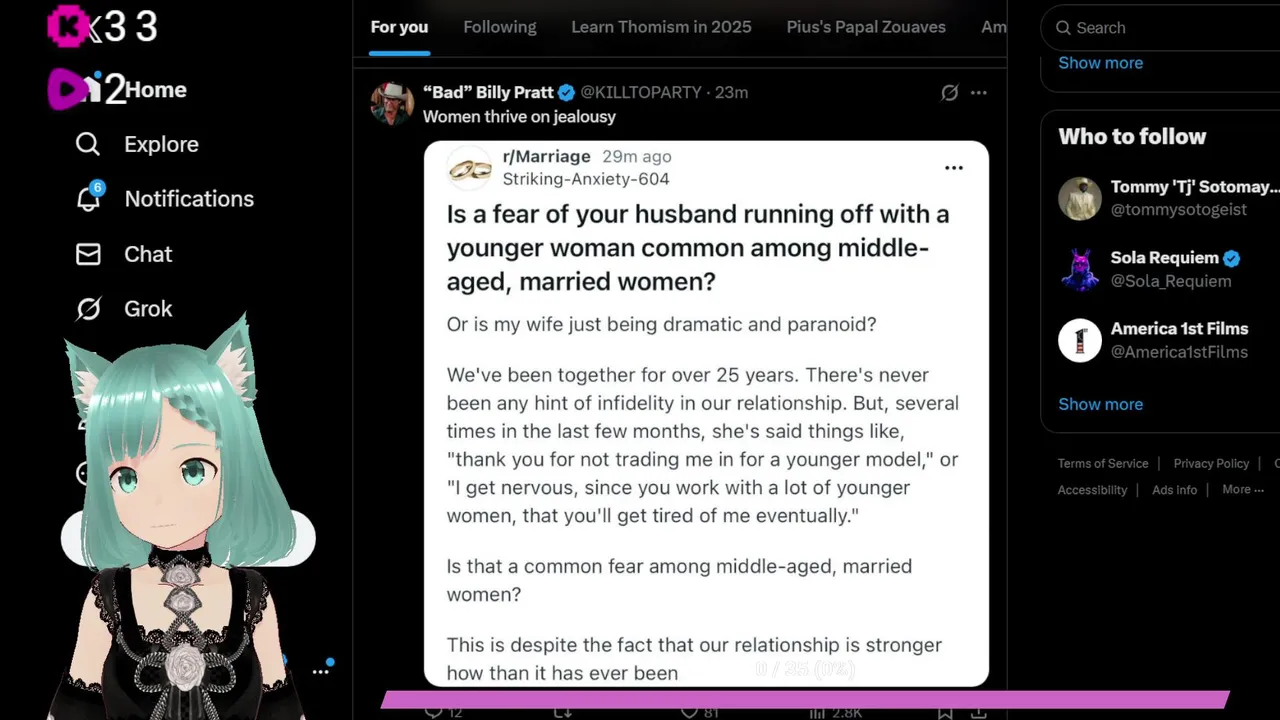Switch to the Following tab
The image size is (1280, 720).
point(500,27)
